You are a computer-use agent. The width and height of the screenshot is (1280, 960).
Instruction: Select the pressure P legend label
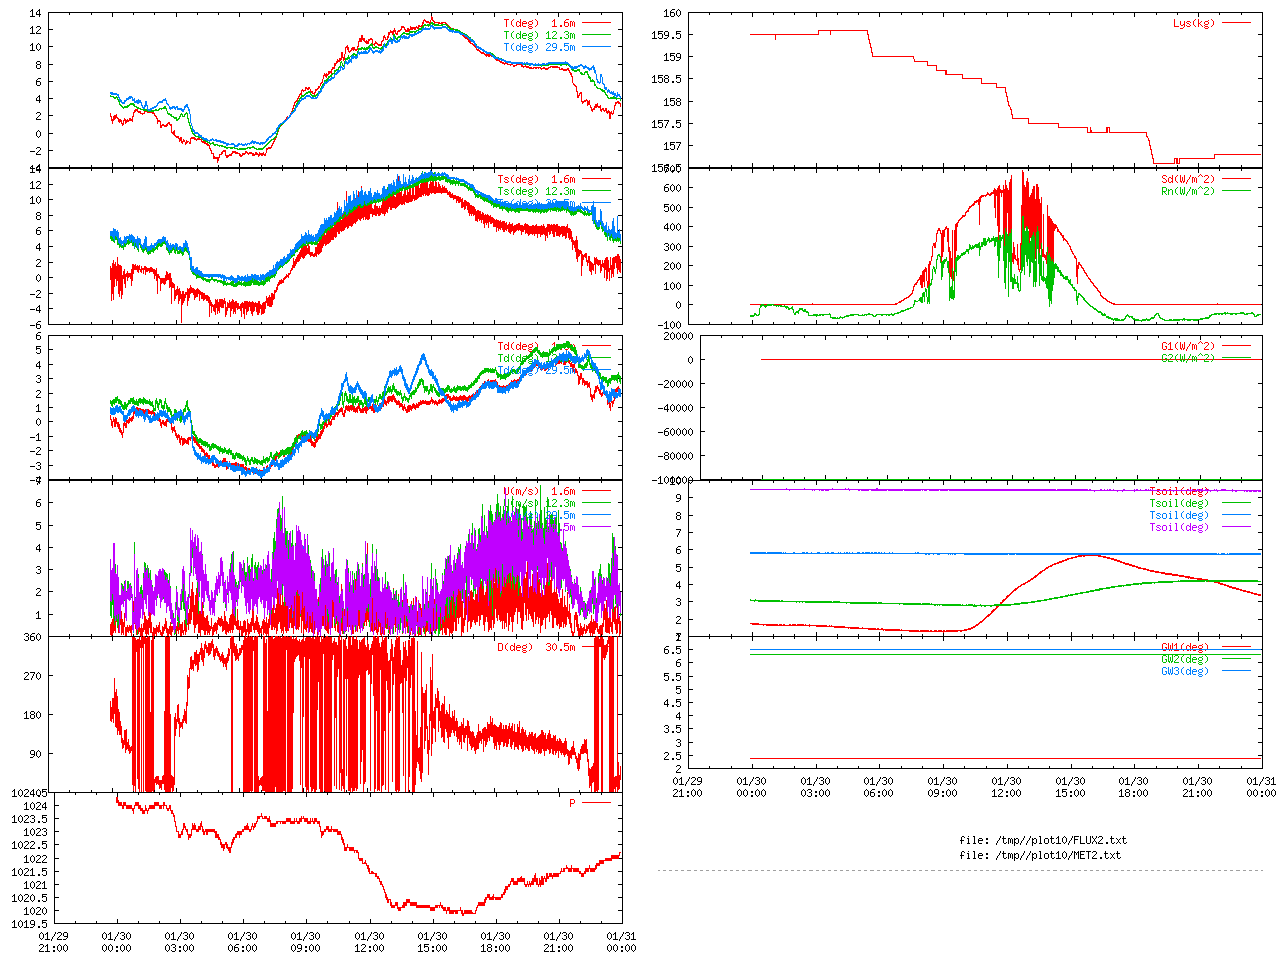pos(572,803)
